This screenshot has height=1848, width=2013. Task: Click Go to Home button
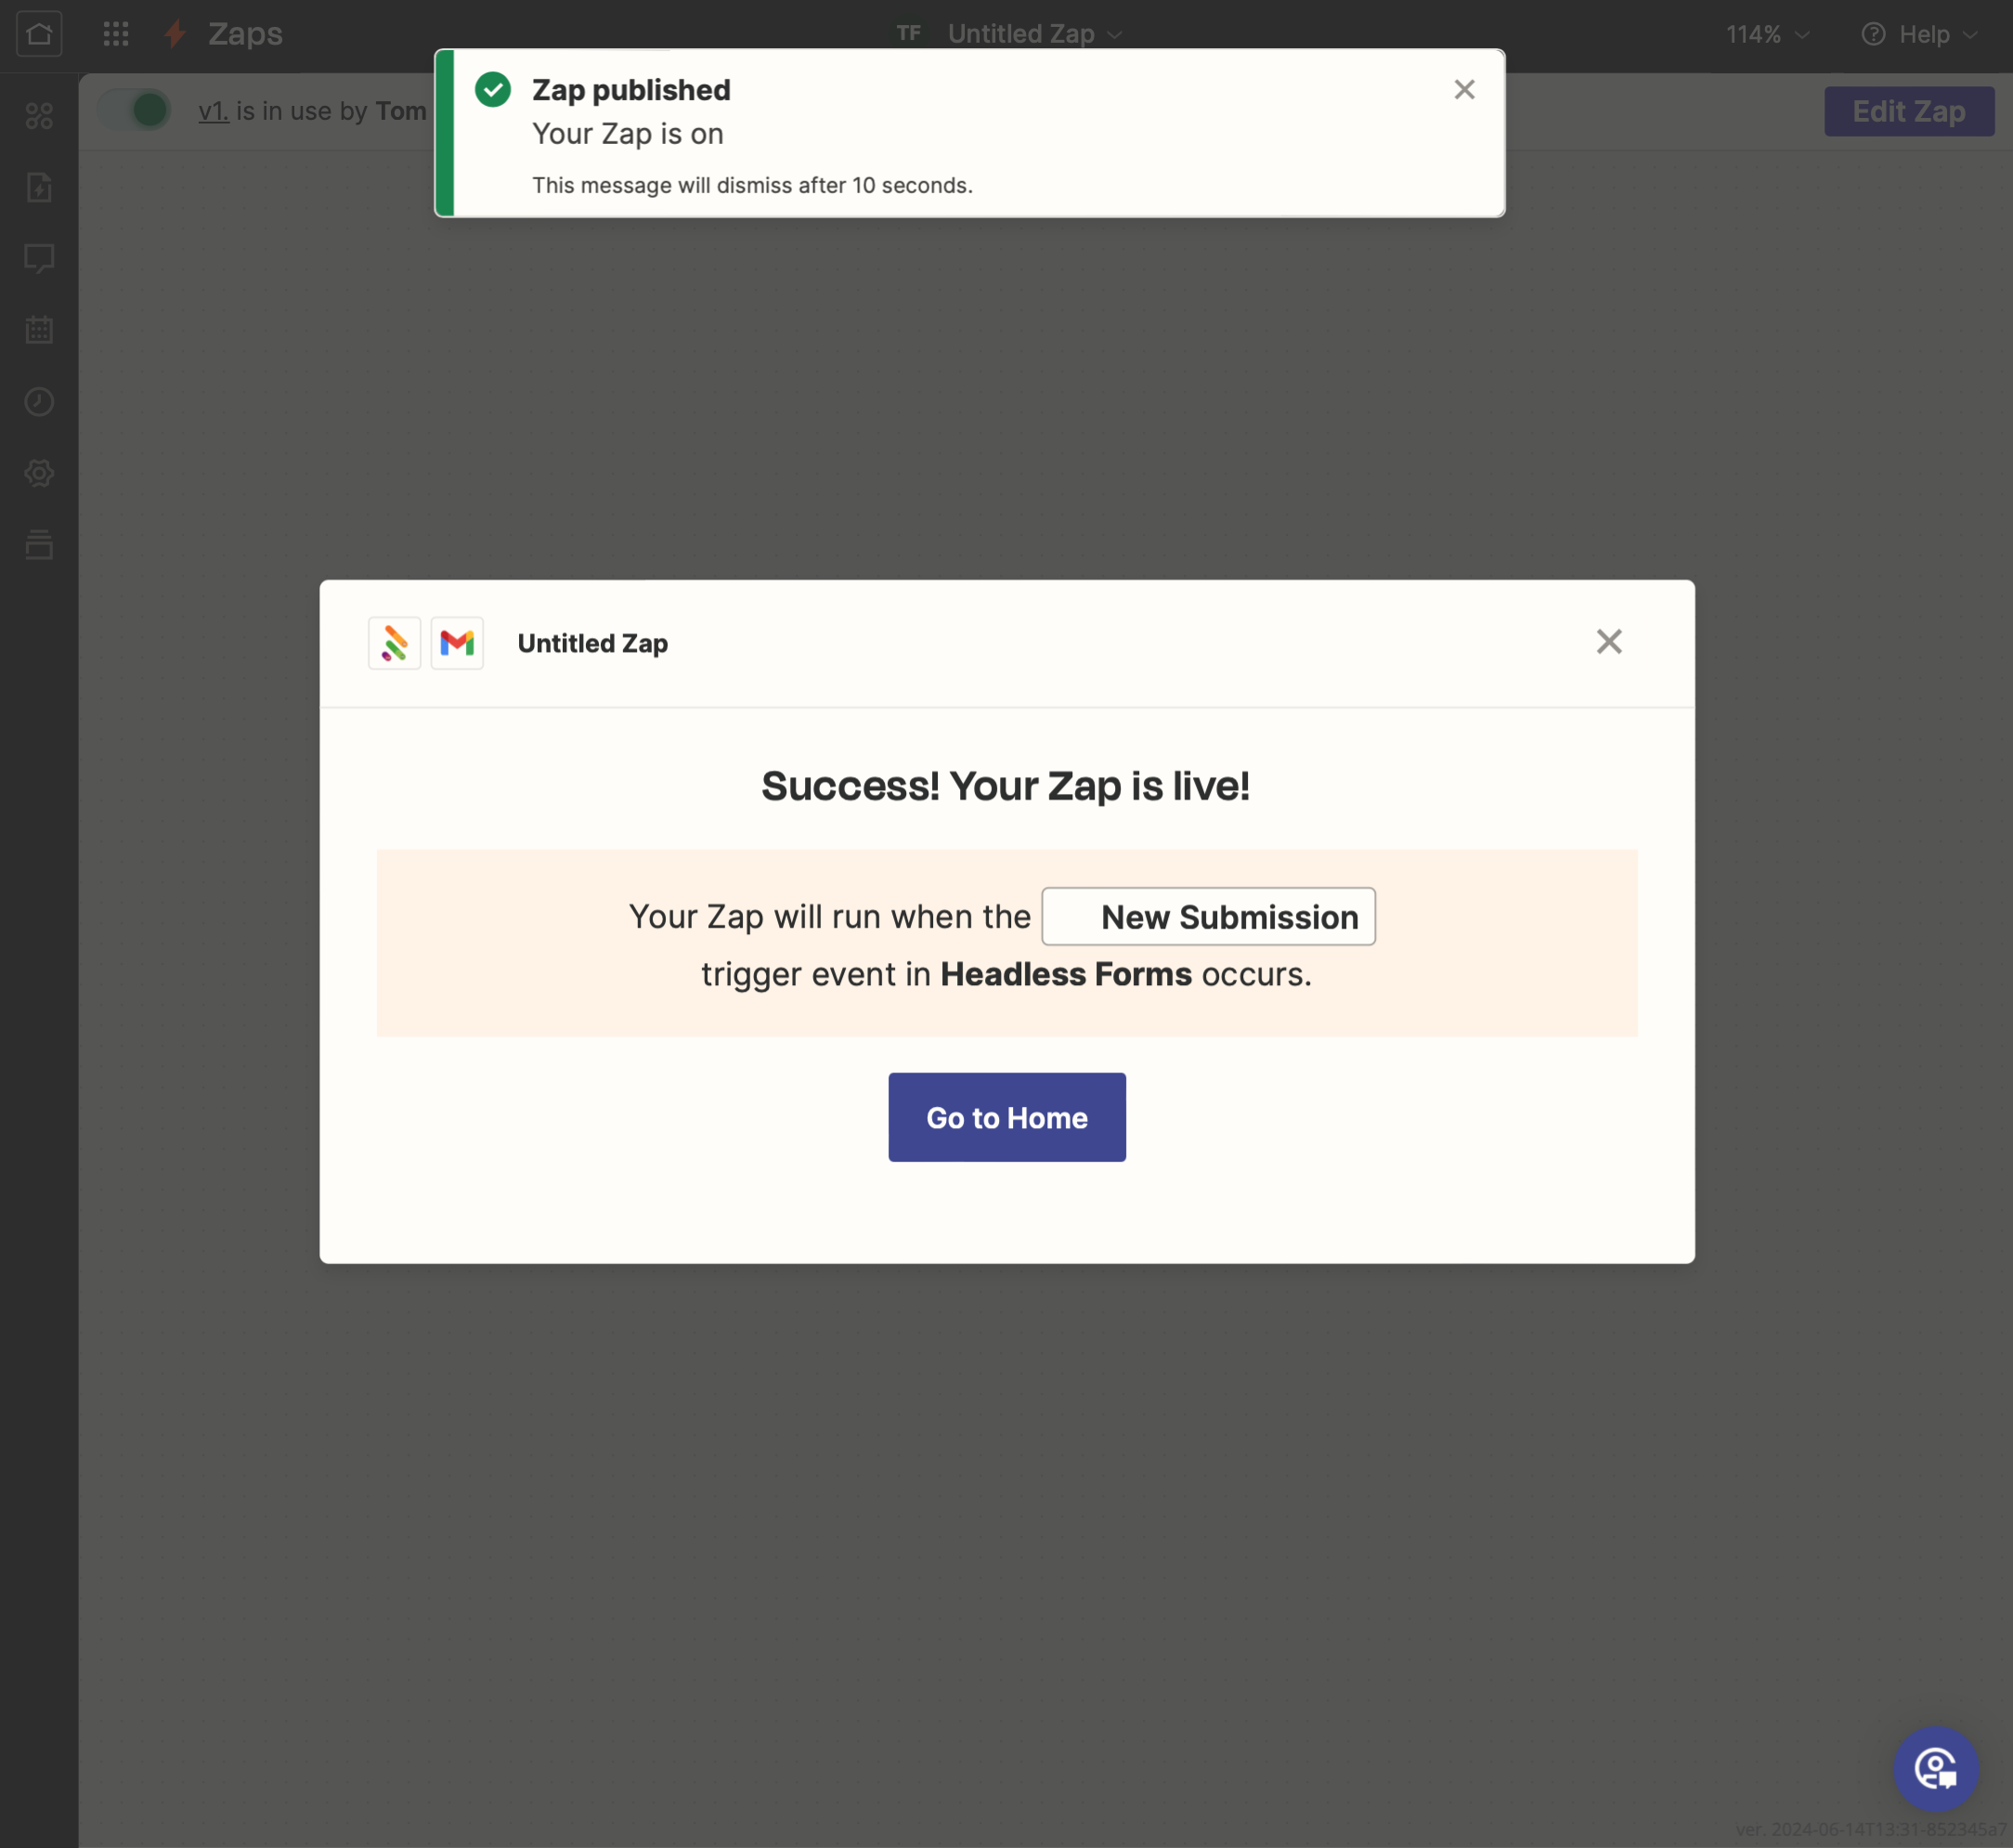[1006, 1117]
